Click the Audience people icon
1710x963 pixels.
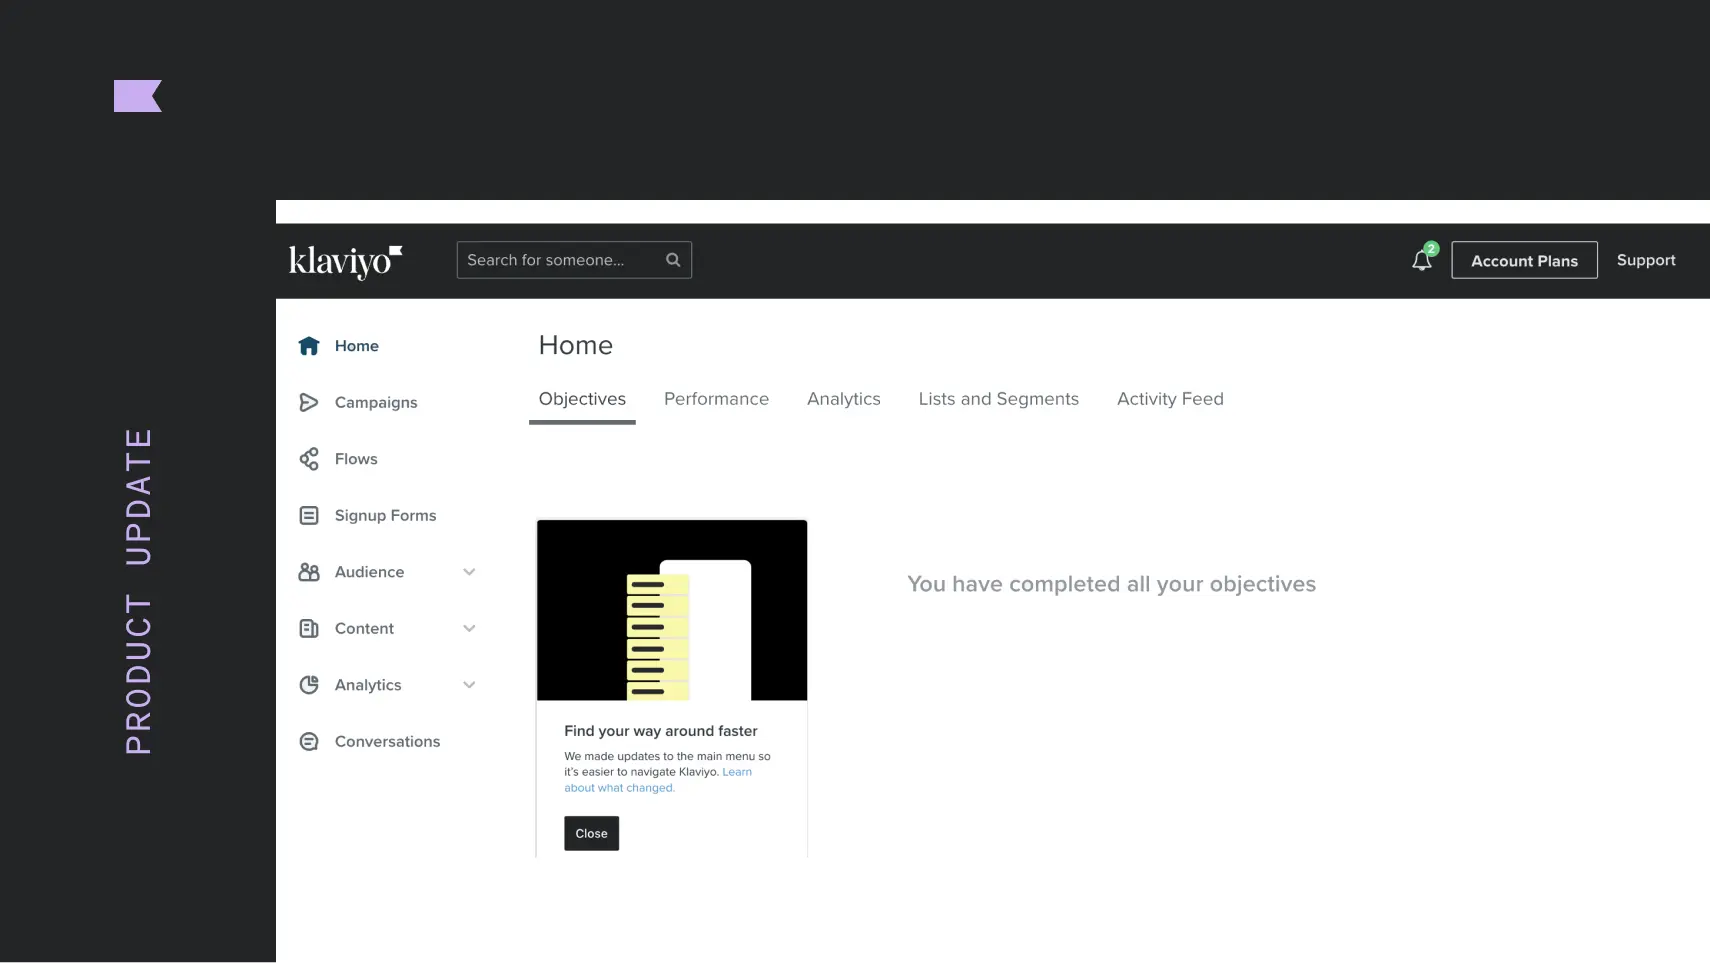309,572
